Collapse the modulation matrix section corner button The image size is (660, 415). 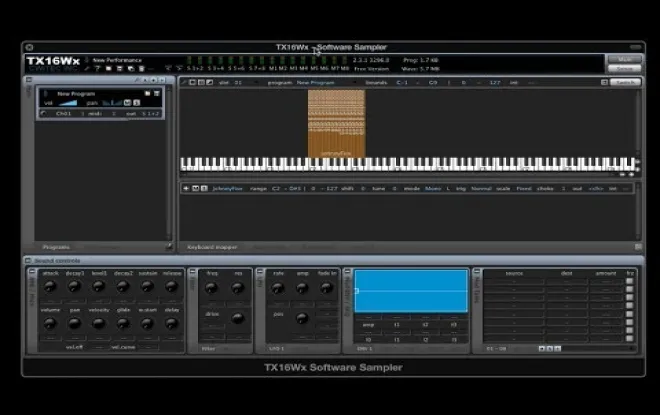[x=477, y=272]
